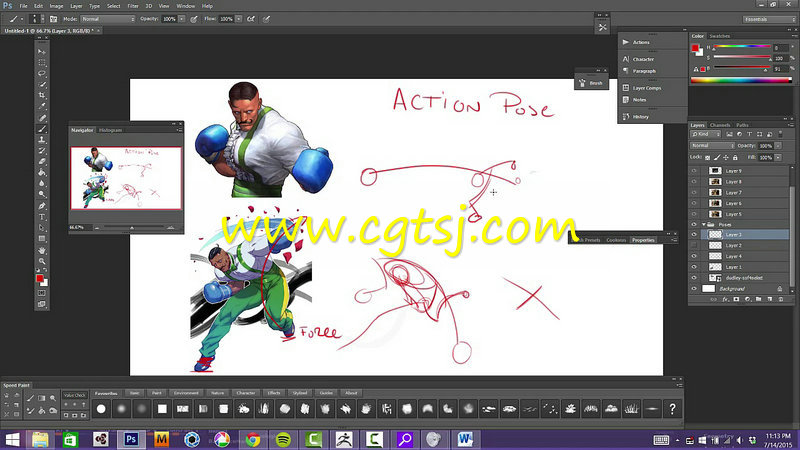Open the layer filter Kind dropdown
This screenshot has height=450, width=800.
pyautogui.click(x=706, y=134)
